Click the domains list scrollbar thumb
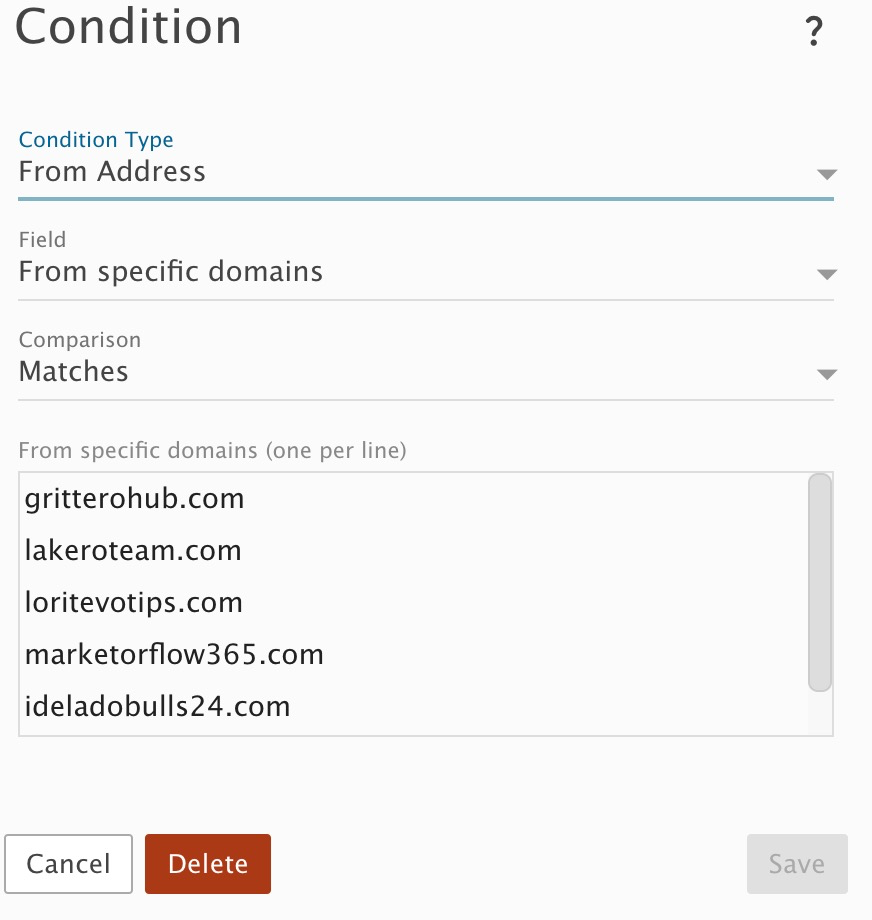Screen dimensions: 872x920 [819, 582]
